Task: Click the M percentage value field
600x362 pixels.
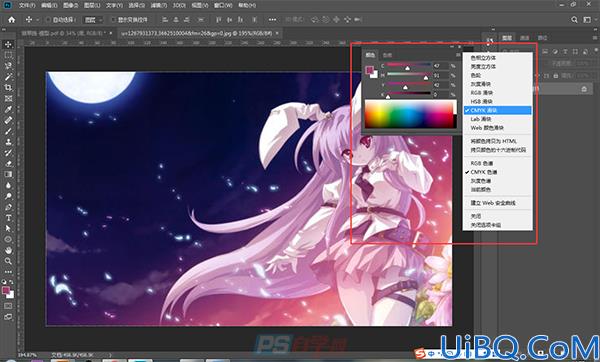Action: tap(441, 75)
